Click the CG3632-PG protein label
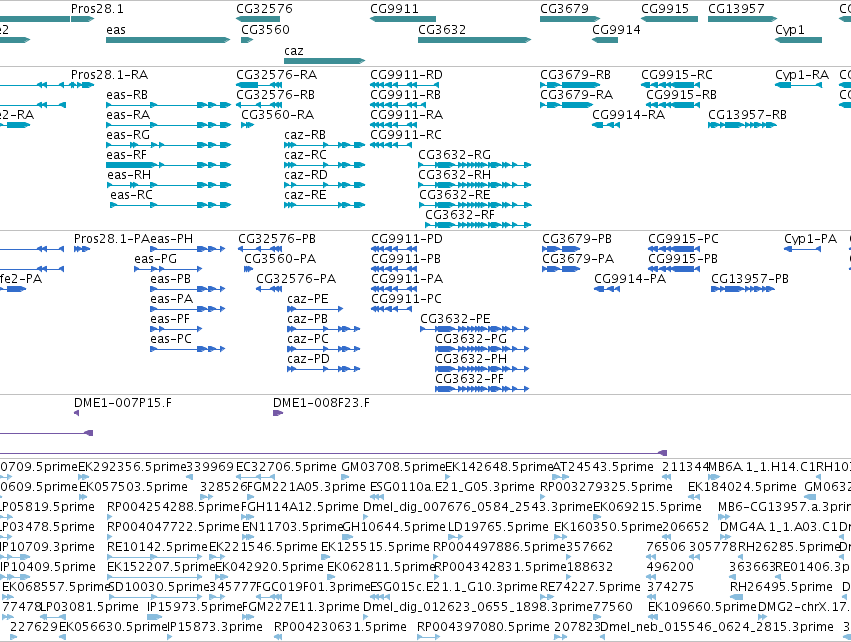The height and width of the screenshot is (642, 851). pos(471,339)
